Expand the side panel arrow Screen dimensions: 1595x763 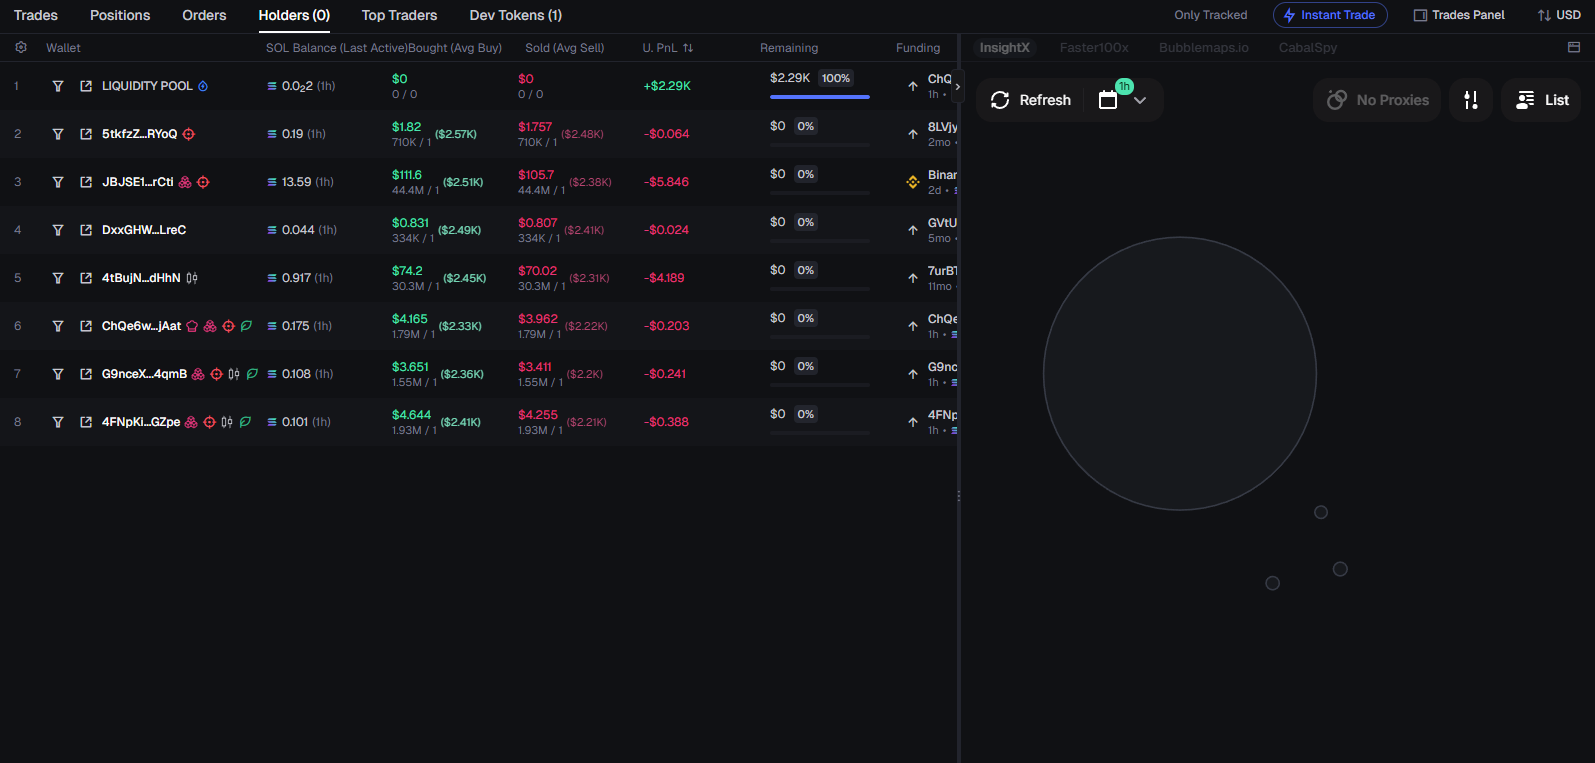957,87
